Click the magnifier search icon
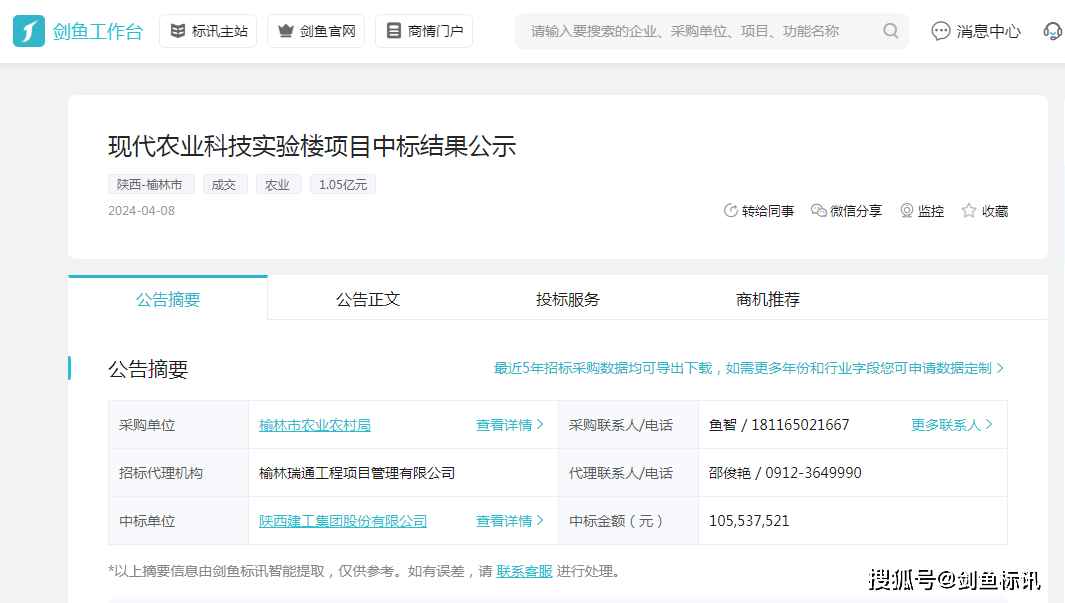This screenshot has width=1065, height=603. [890, 31]
